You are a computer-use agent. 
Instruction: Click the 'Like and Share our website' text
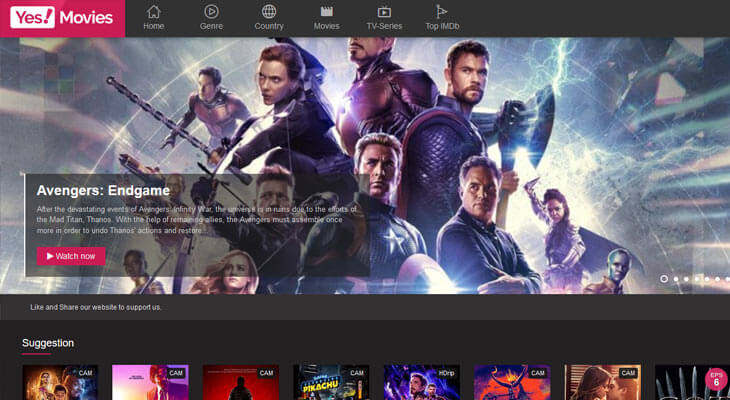coord(96,307)
